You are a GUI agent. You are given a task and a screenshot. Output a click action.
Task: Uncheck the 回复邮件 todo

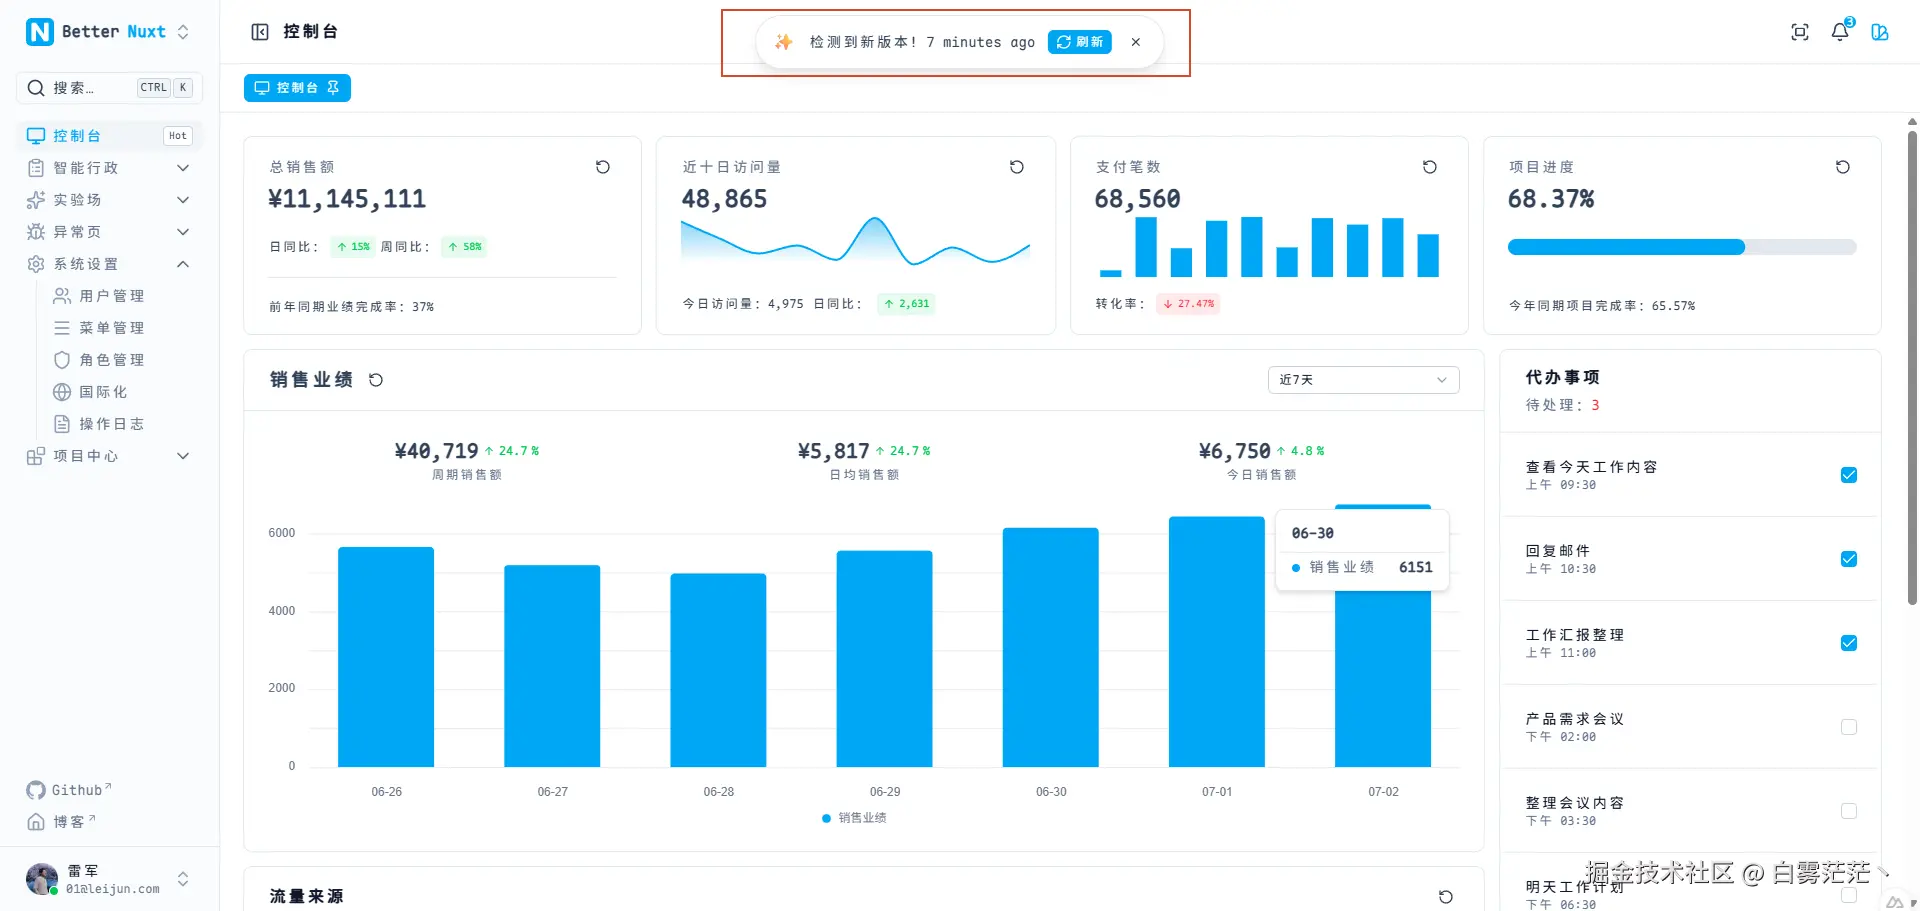(x=1849, y=559)
